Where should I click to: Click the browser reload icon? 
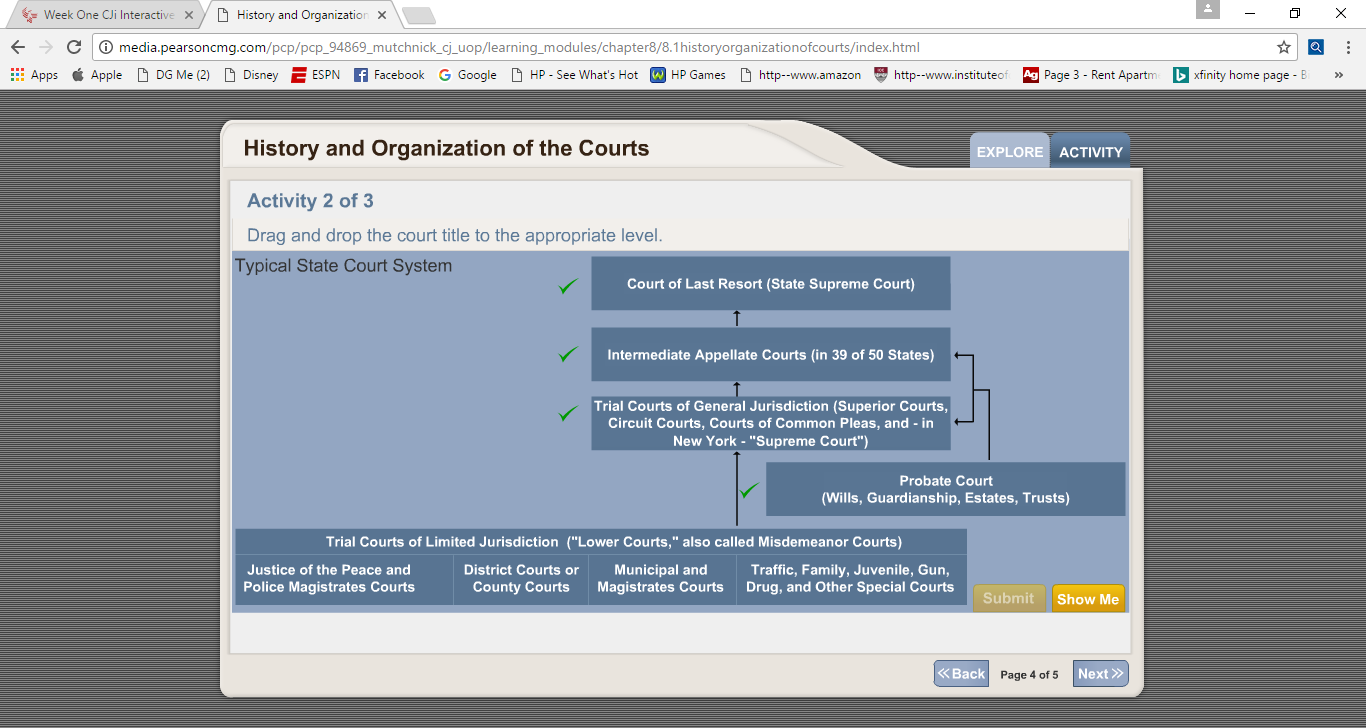73,47
